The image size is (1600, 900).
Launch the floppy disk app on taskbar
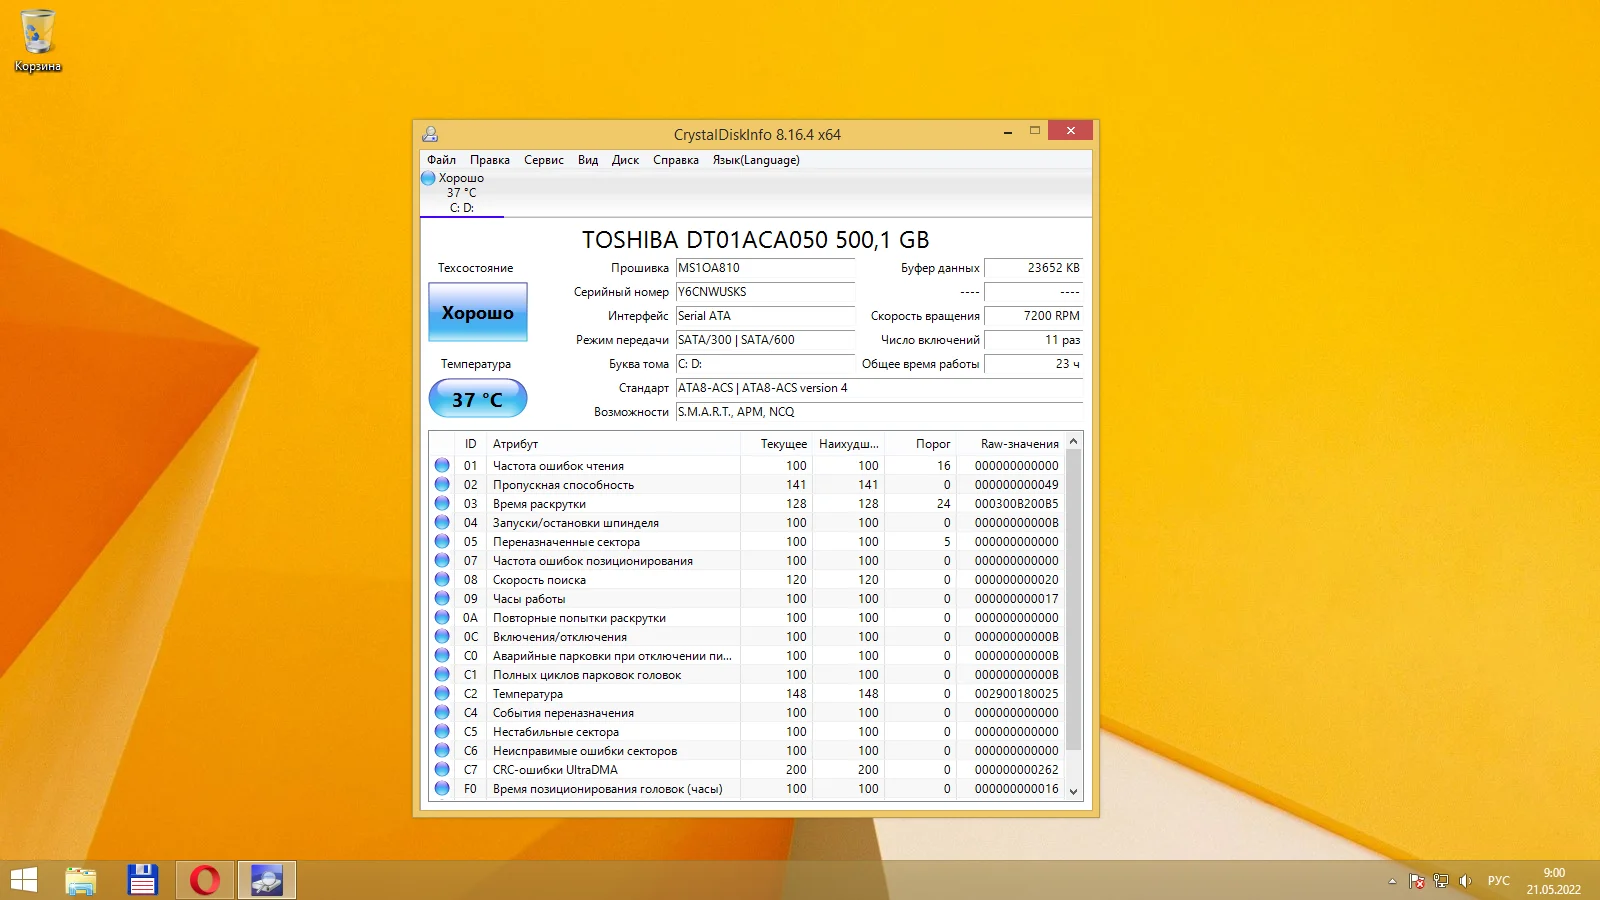click(143, 880)
